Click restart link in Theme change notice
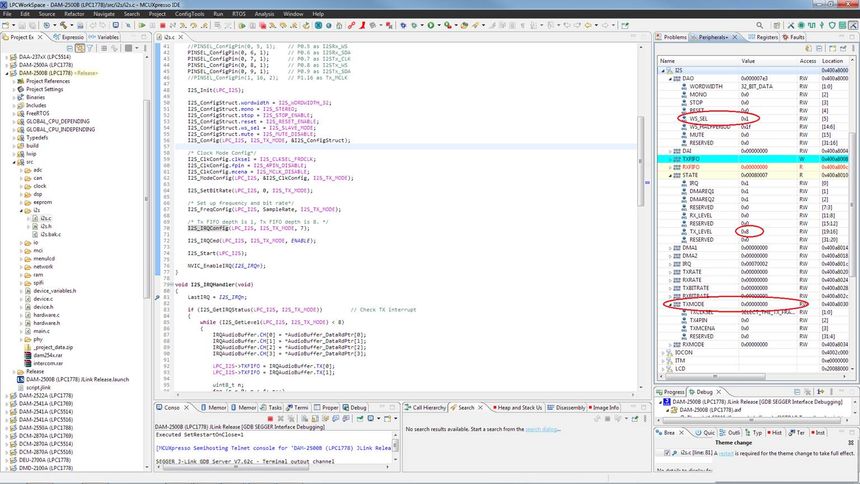The width and height of the screenshot is (860, 484). [726, 453]
